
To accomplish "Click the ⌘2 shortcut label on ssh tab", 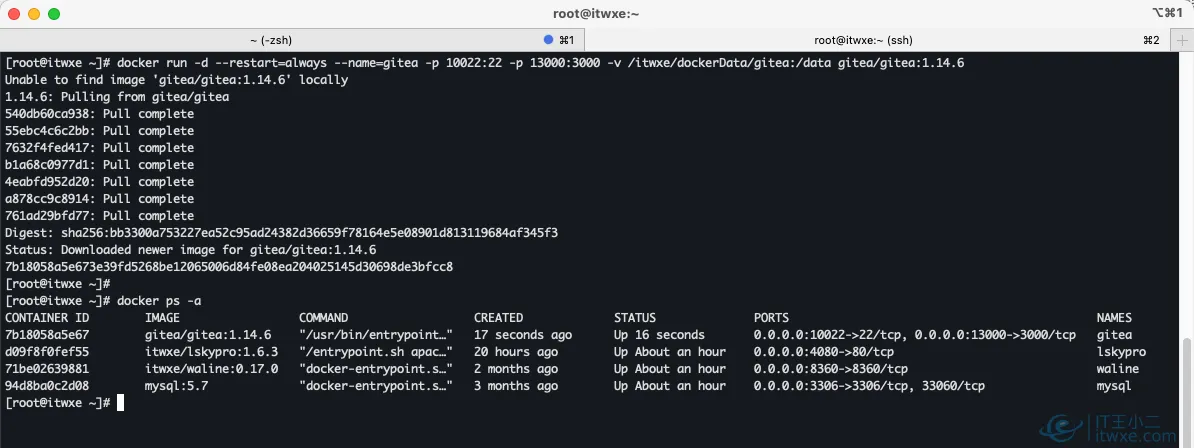I will click(x=1151, y=40).
